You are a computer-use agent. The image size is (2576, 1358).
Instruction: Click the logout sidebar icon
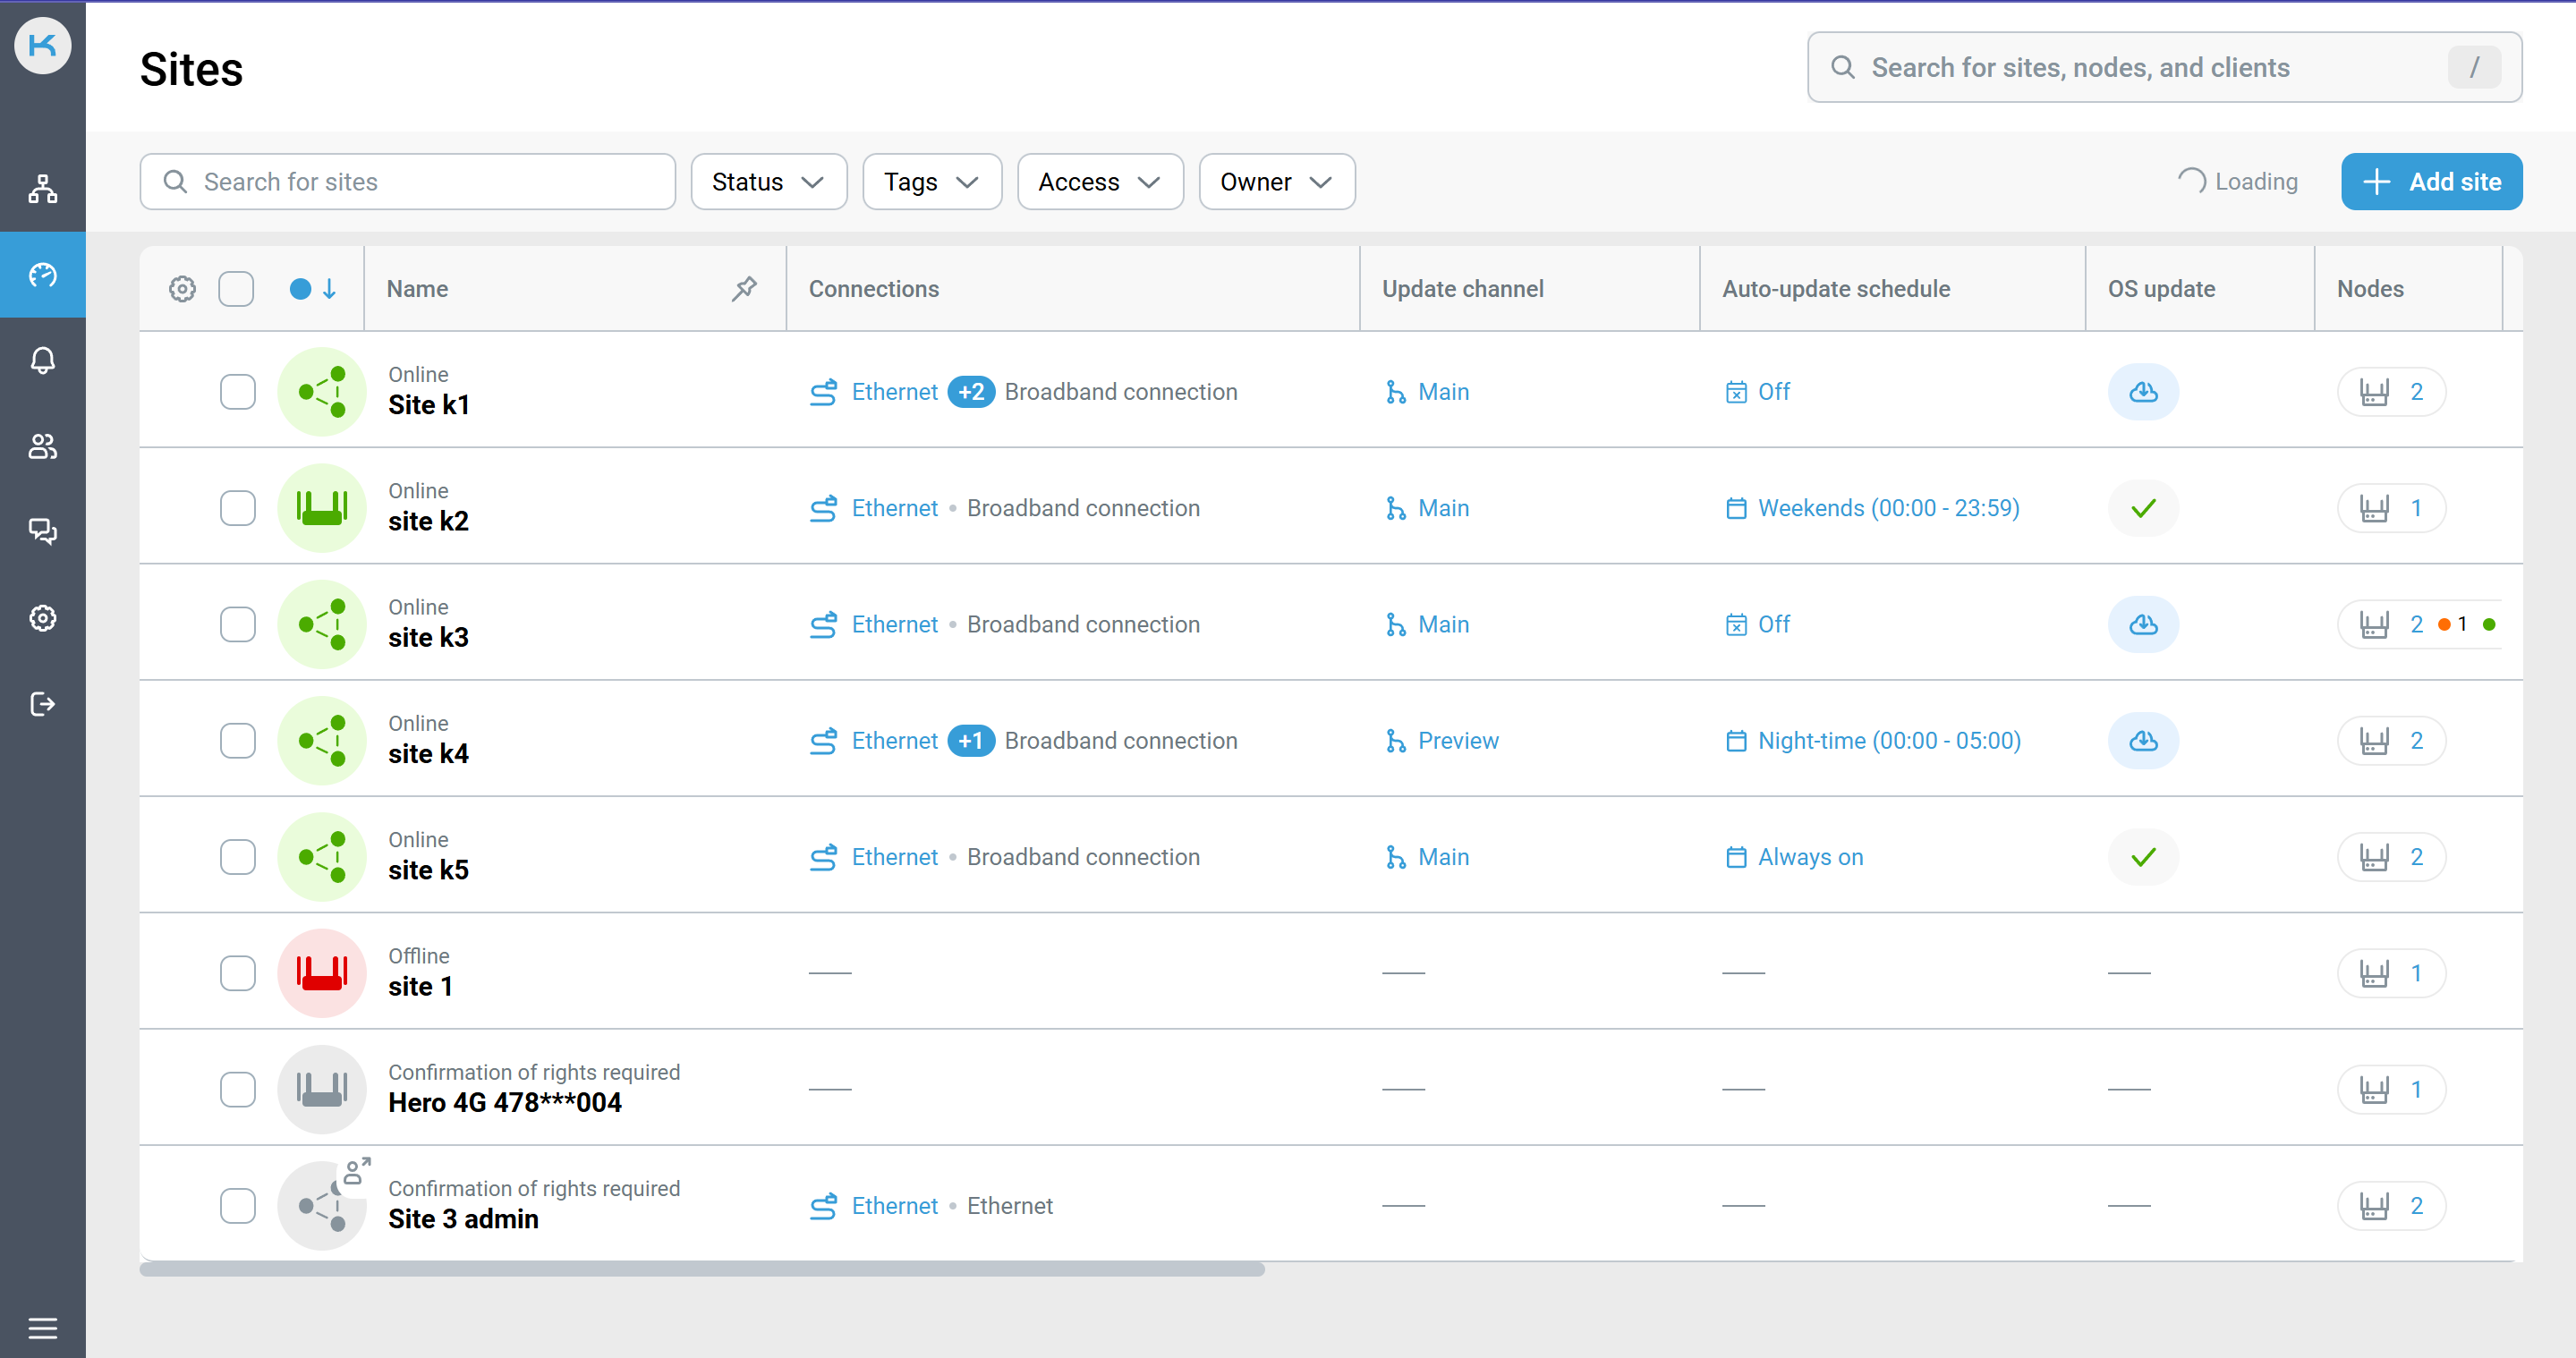coord(42,704)
